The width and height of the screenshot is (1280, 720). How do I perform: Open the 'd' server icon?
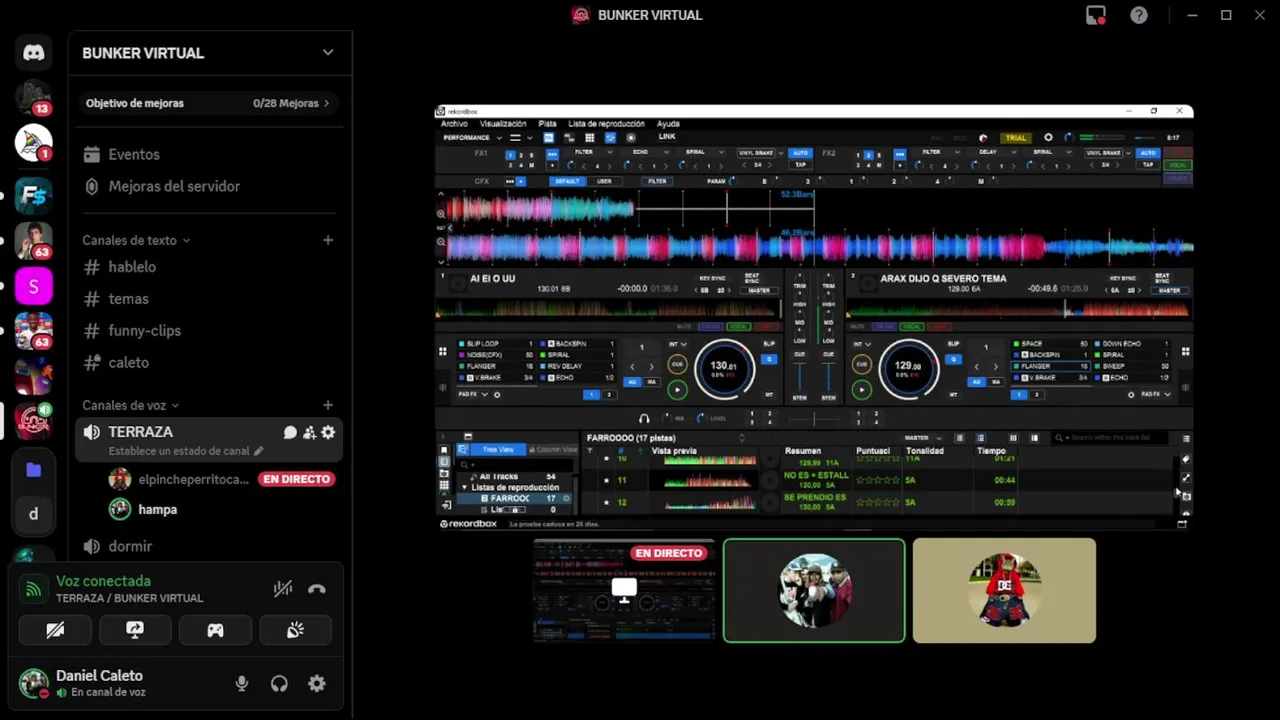click(33, 513)
